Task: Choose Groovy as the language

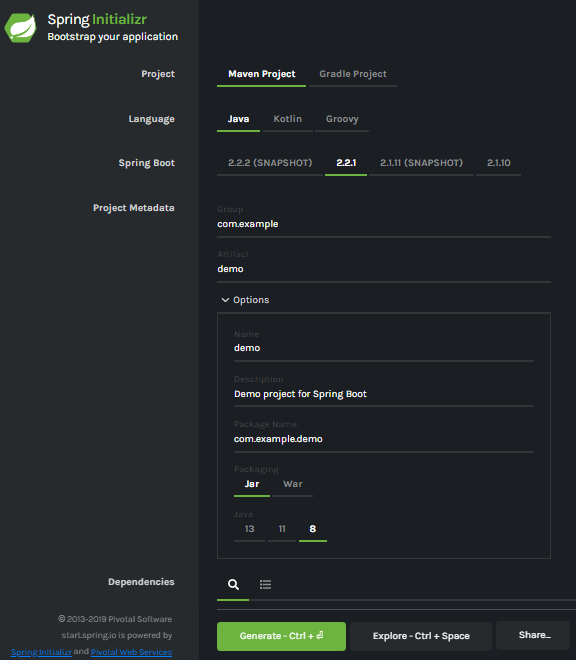Action: 342,119
